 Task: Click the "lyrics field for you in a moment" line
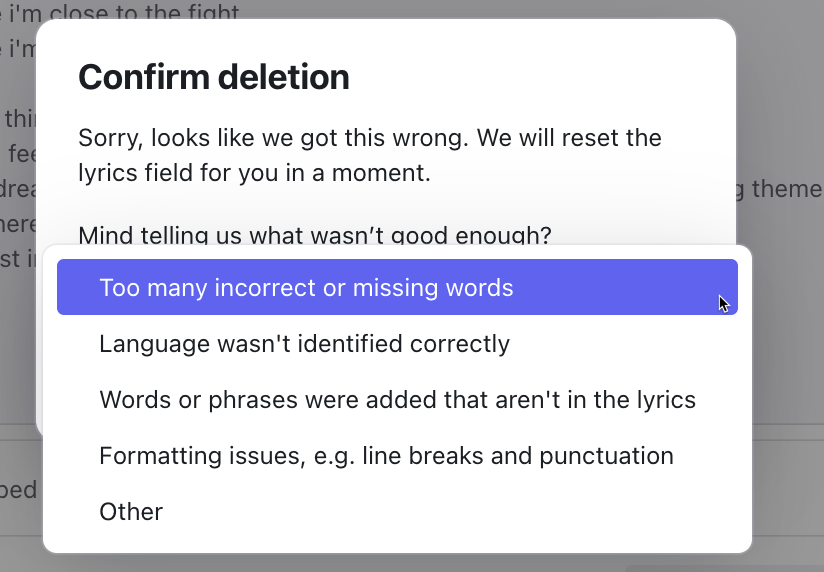[254, 172]
